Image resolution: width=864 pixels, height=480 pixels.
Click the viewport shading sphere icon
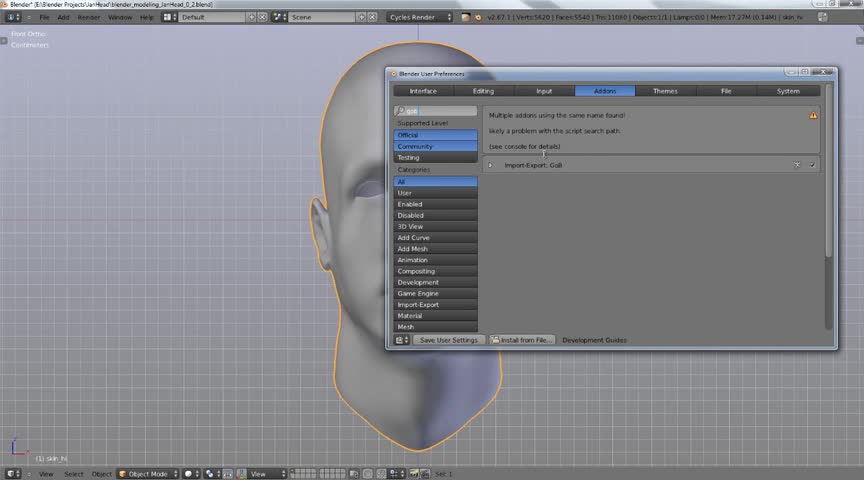click(189, 474)
